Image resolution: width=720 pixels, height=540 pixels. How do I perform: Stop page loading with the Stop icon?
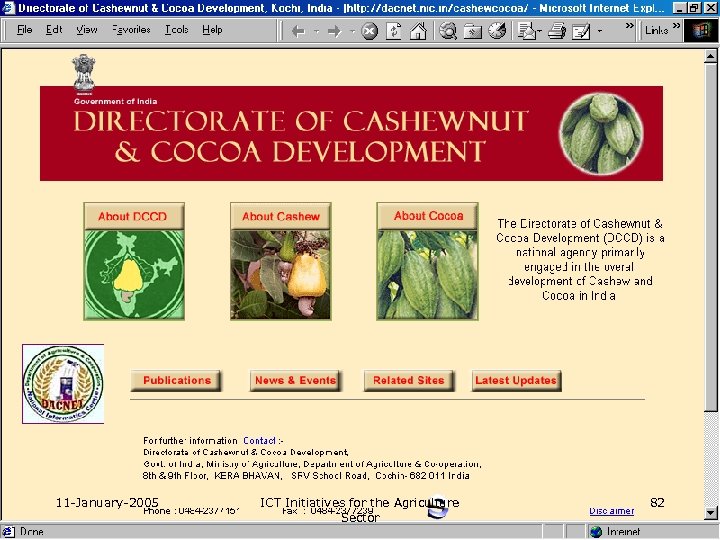pos(370,31)
